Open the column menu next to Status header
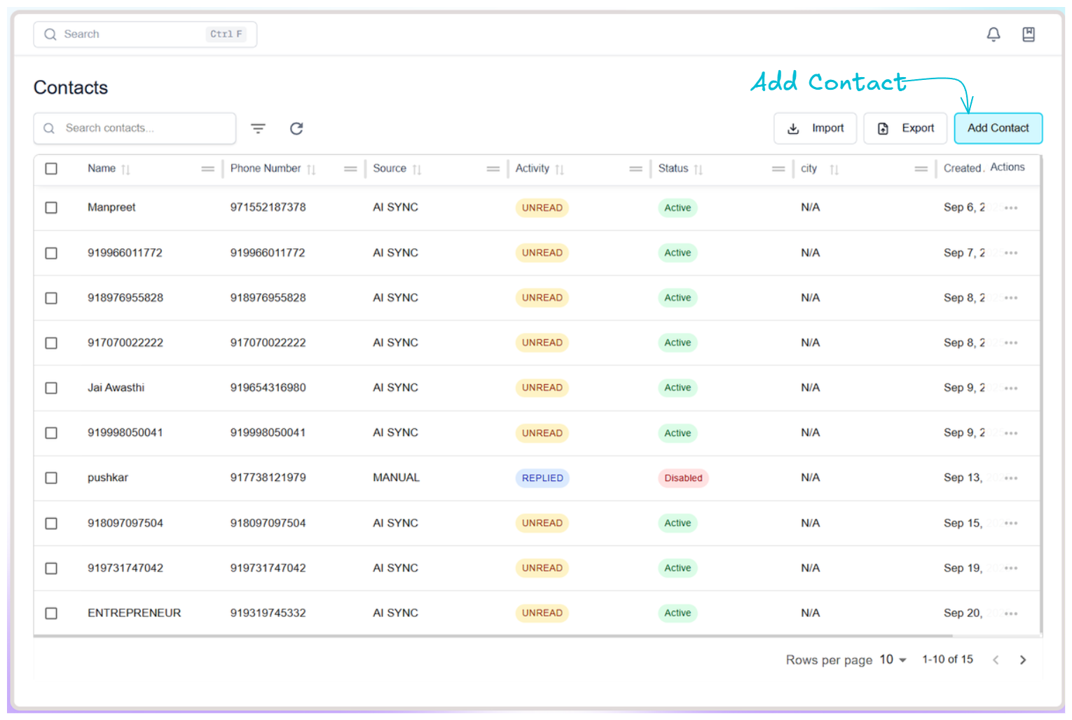Image resolution: width=1072 pixels, height=720 pixels. [x=779, y=169]
